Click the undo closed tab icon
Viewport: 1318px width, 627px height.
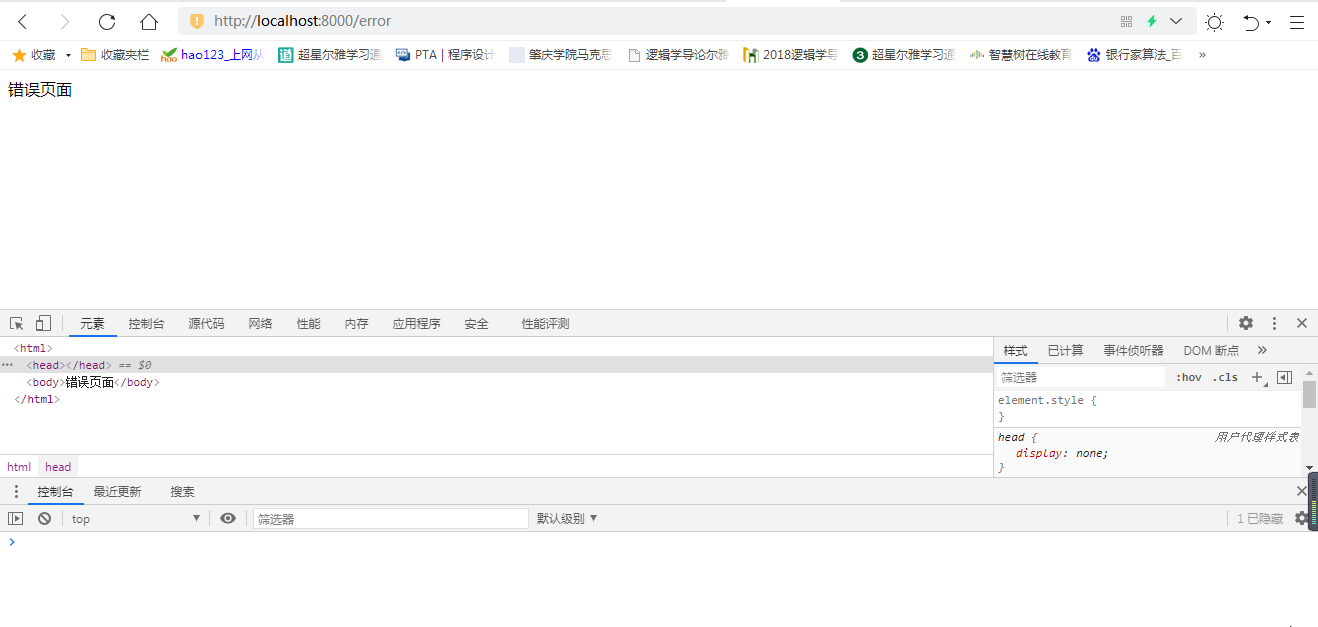(1251, 21)
